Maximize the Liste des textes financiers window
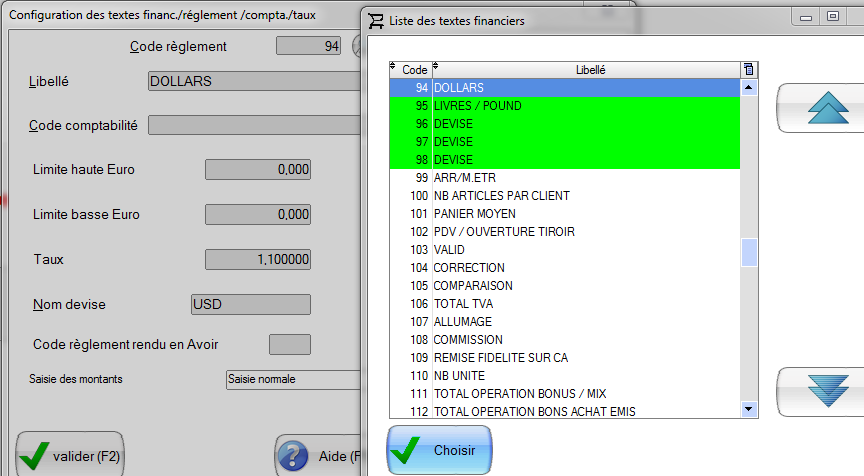 [x=831, y=17]
